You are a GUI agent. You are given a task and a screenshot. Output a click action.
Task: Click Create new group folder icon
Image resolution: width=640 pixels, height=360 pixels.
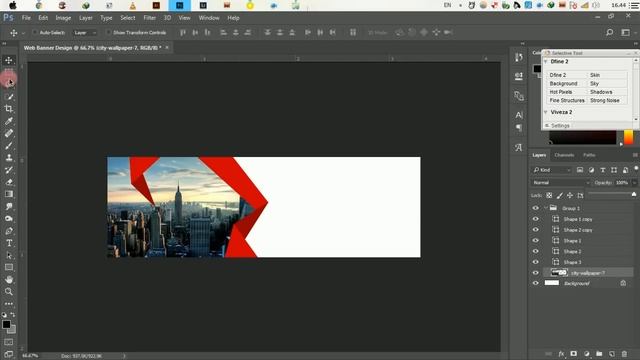(599, 354)
